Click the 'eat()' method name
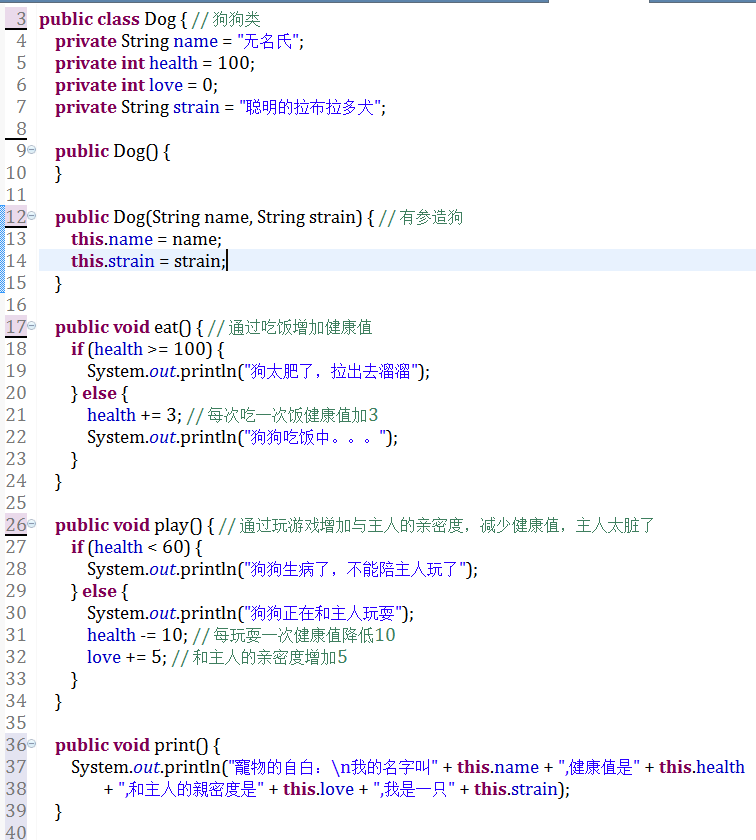This screenshot has height=840, width=756. pyautogui.click(x=172, y=327)
